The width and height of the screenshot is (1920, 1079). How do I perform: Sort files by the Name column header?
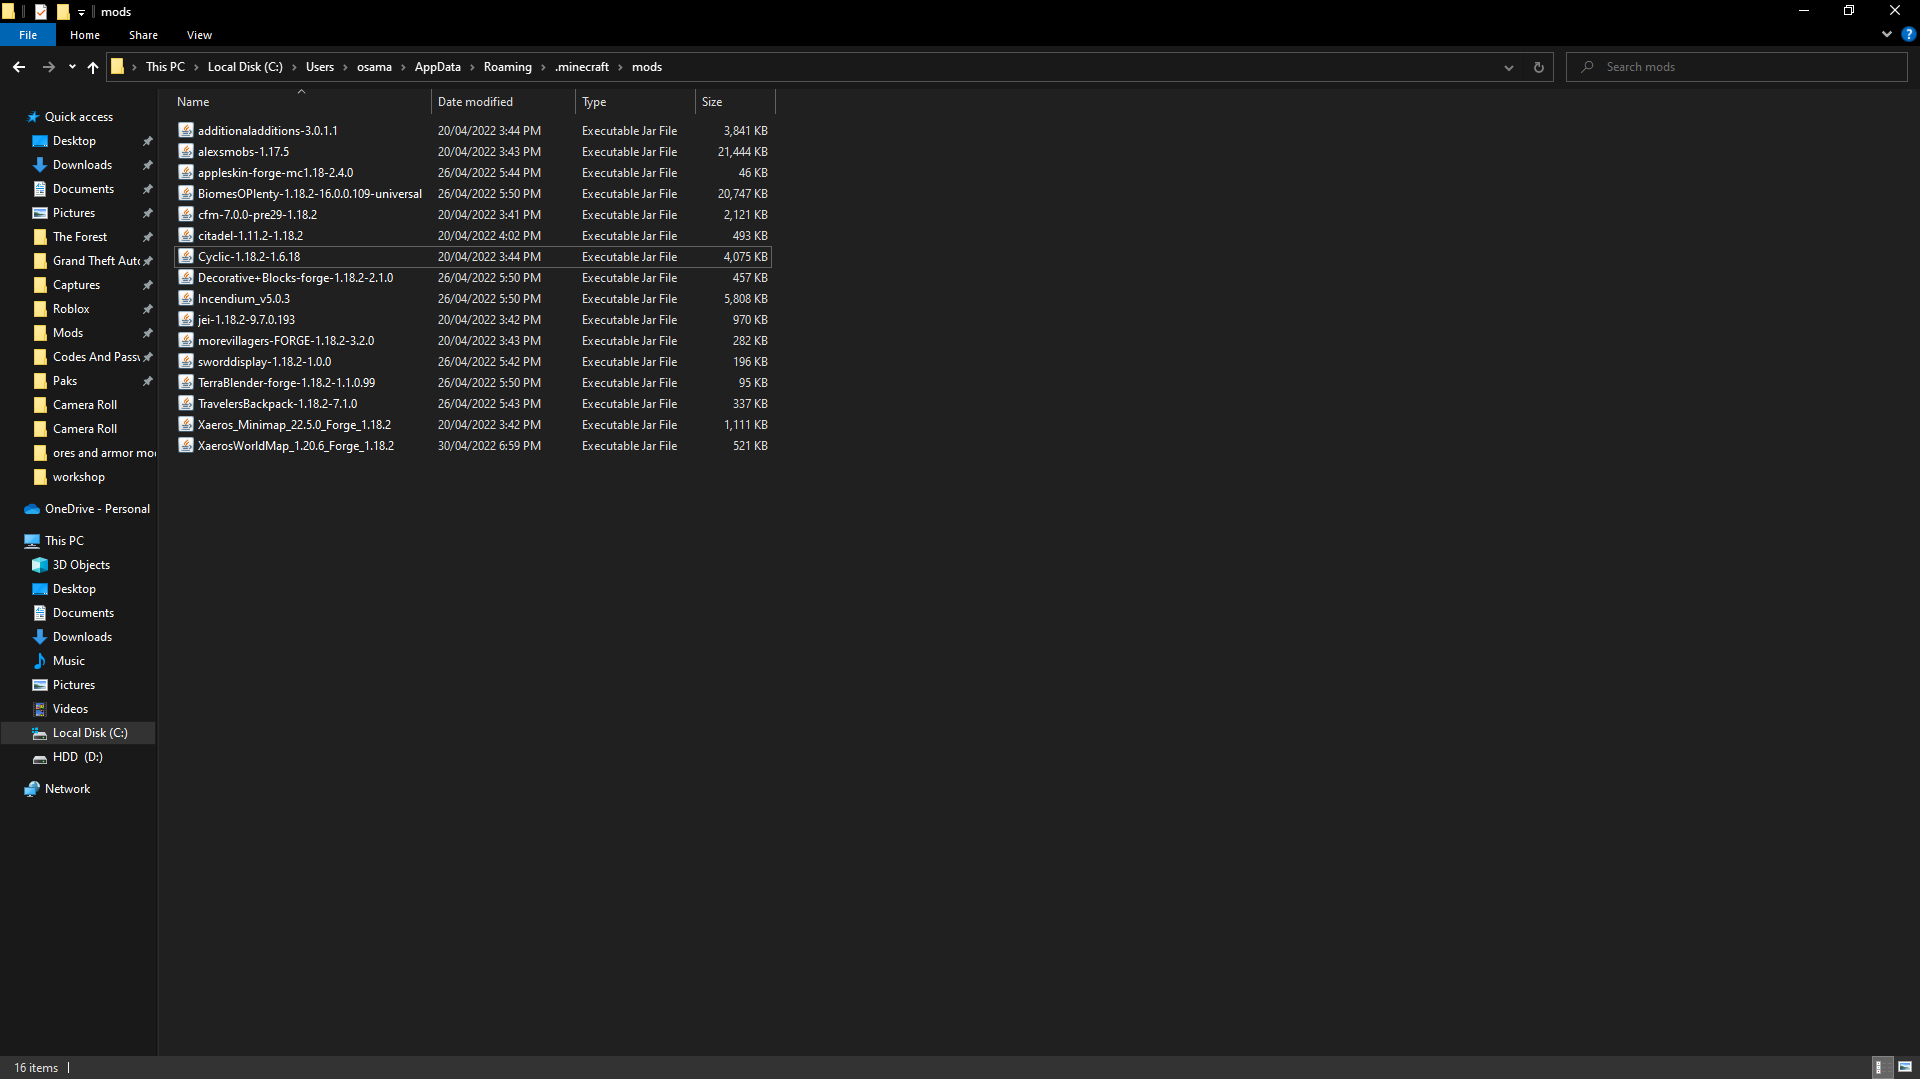click(301, 102)
